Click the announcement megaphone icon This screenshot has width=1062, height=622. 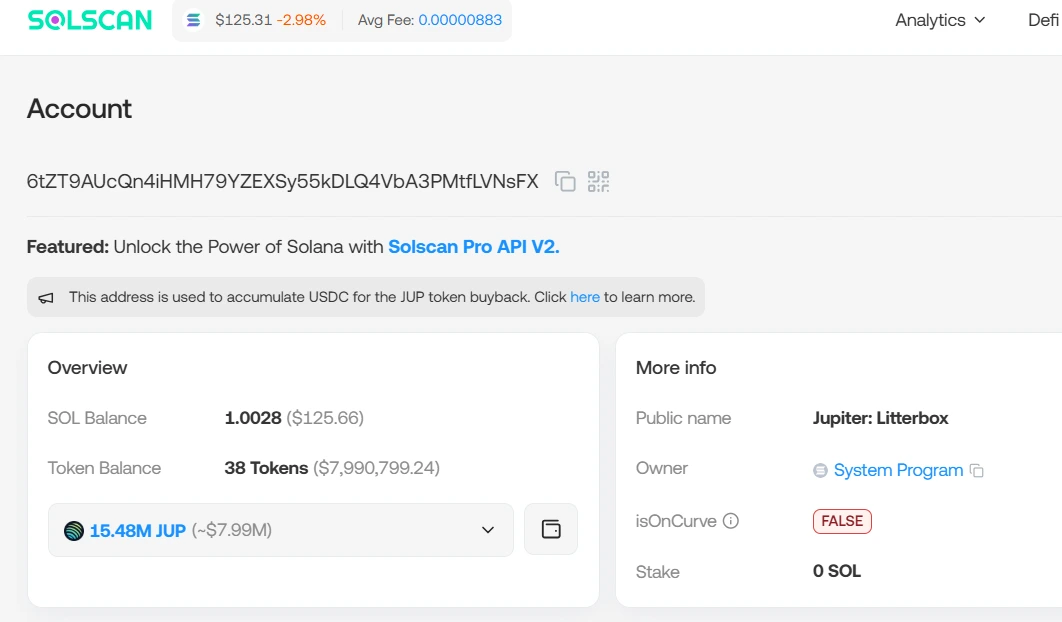(x=46, y=297)
